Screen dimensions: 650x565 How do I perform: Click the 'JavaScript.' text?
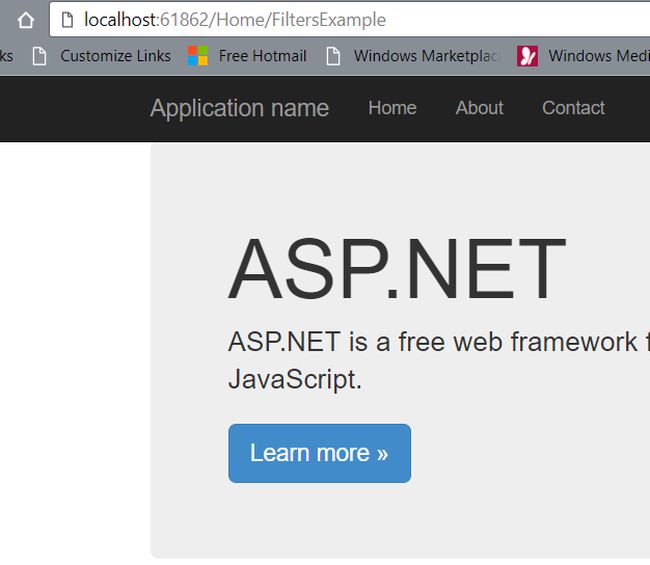(x=295, y=379)
